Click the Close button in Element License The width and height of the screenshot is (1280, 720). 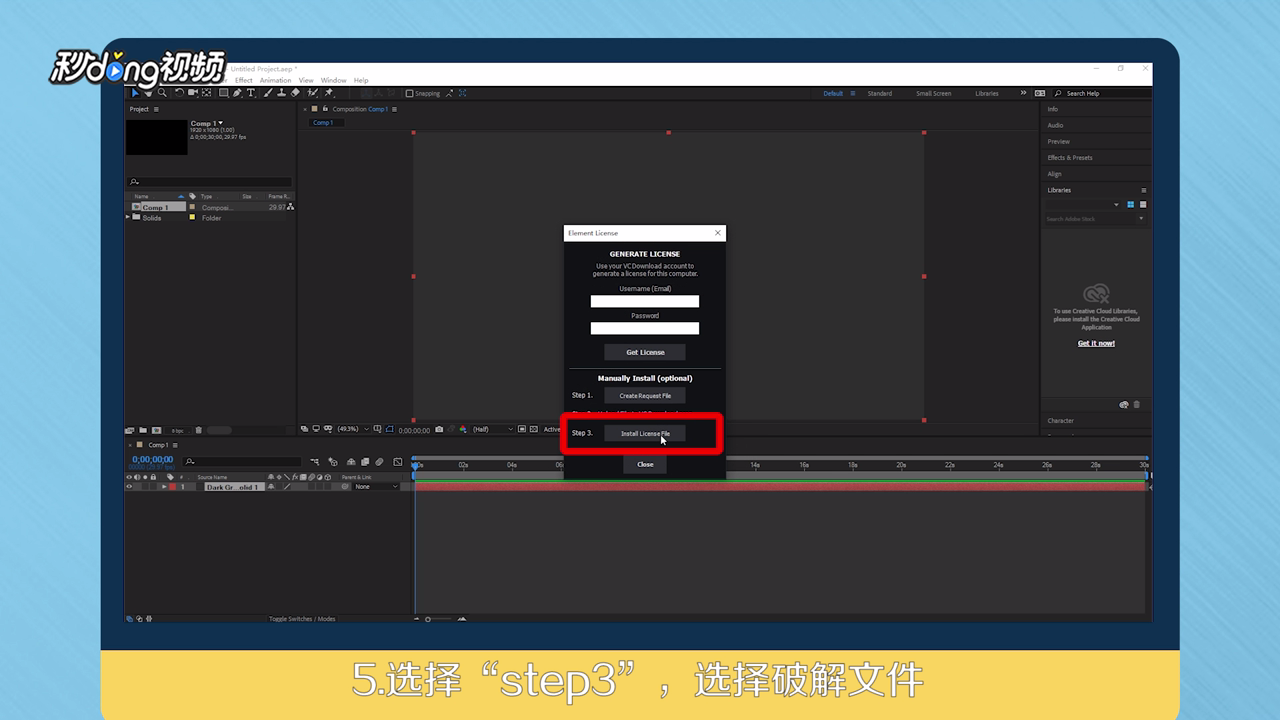(x=645, y=464)
